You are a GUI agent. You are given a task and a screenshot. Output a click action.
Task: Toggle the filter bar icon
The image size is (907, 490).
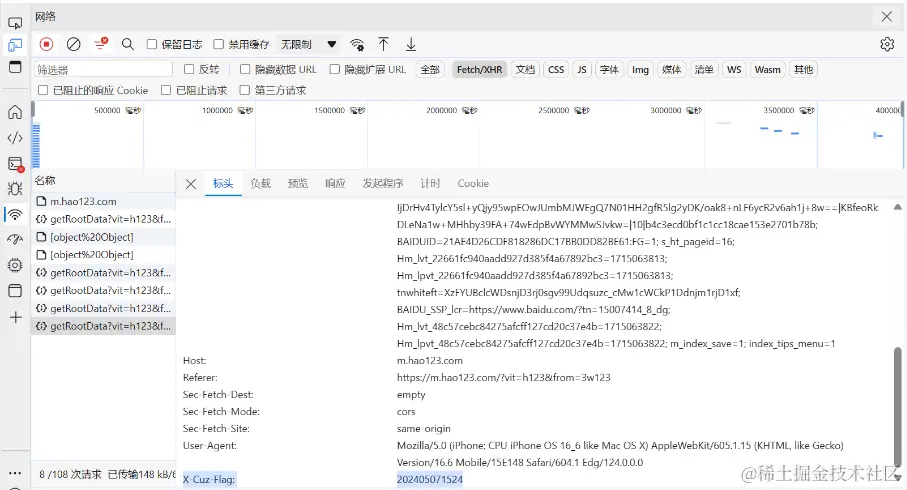pyautogui.click(x=101, y=44)
